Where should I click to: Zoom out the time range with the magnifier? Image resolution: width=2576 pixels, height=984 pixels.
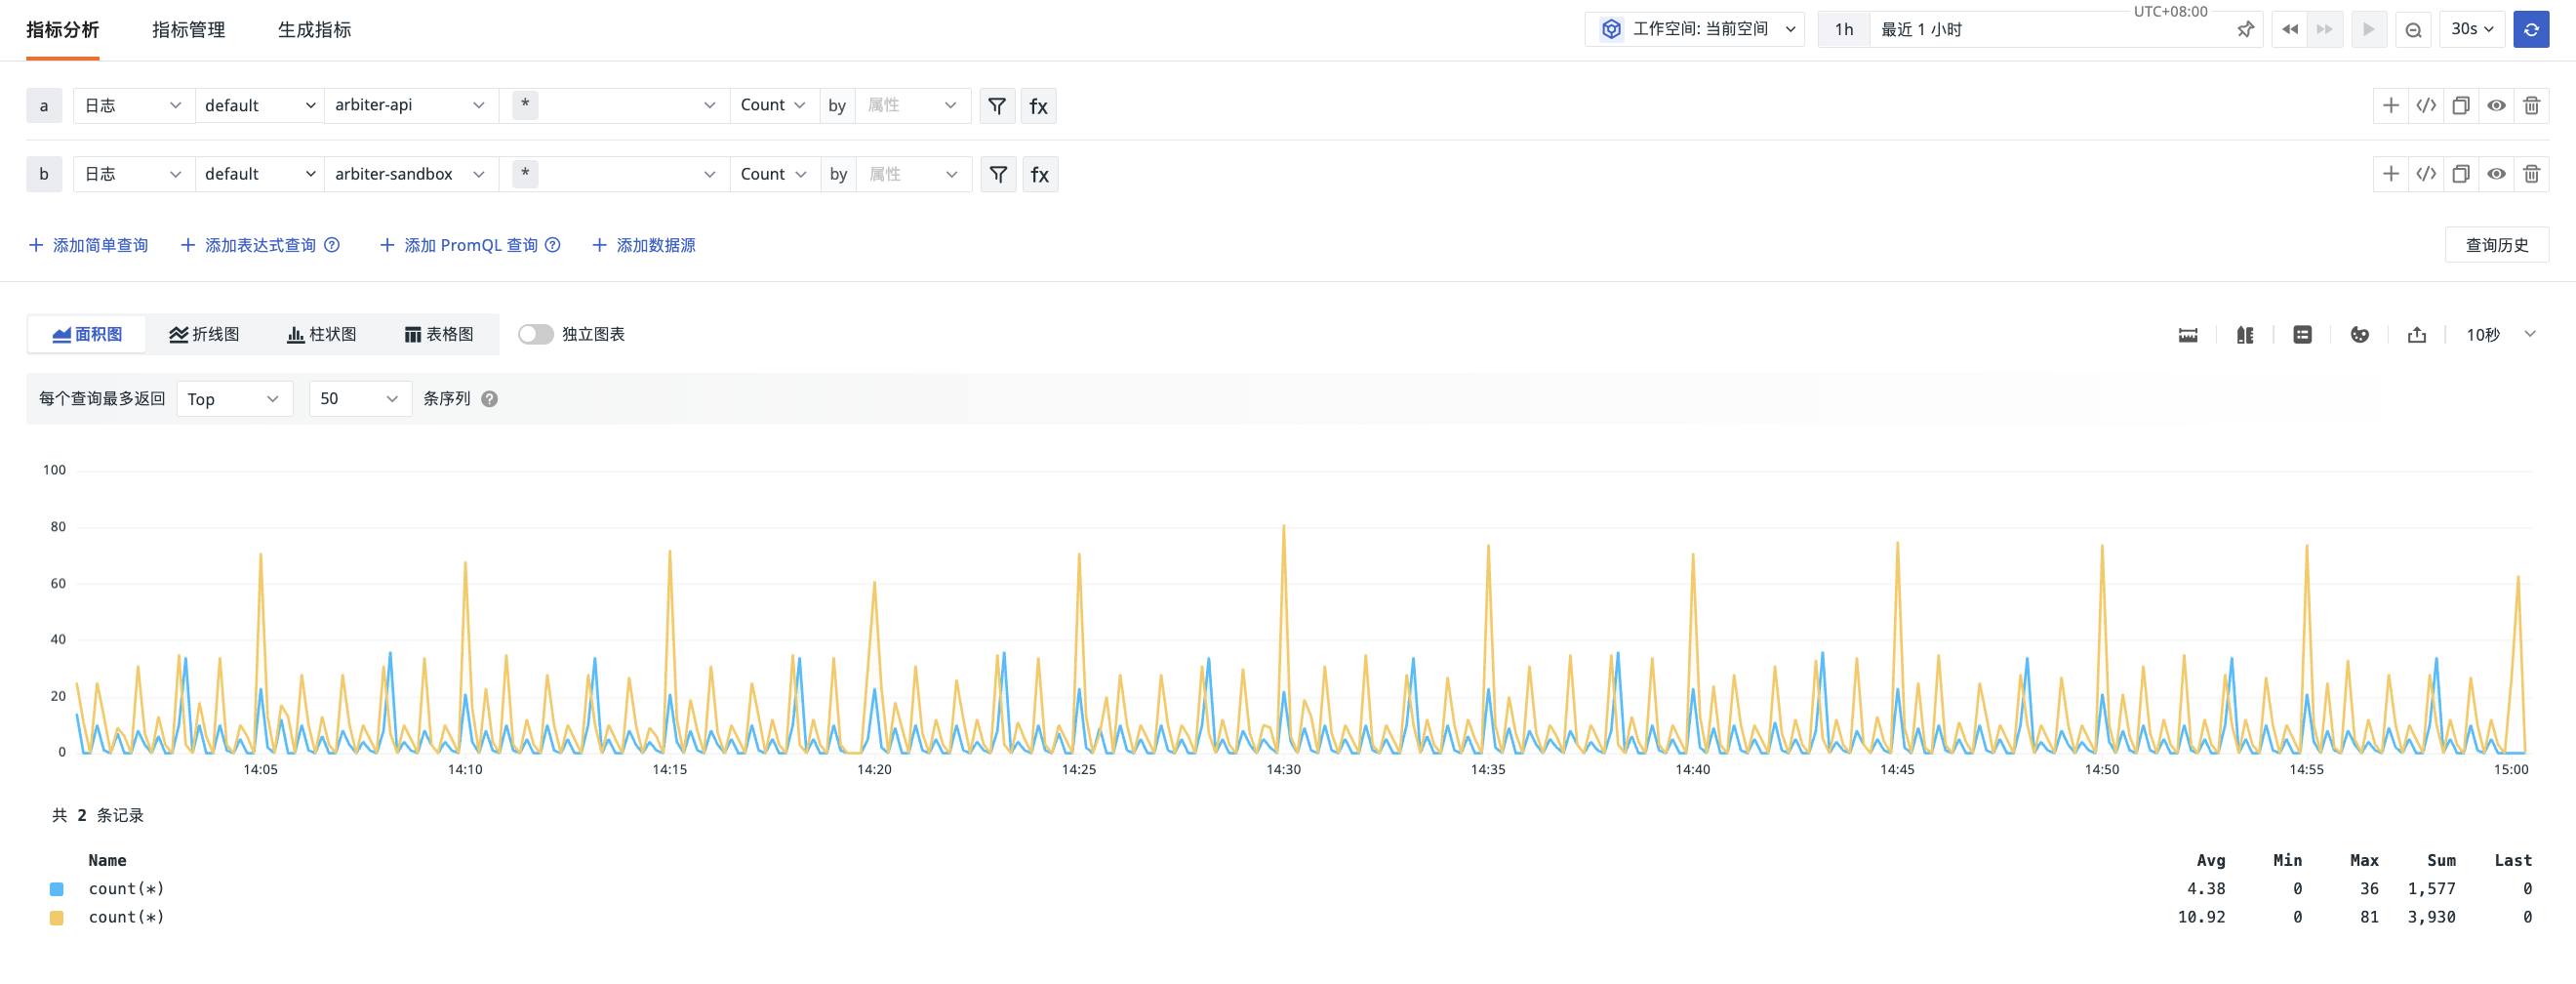[x=2413, y=29]
